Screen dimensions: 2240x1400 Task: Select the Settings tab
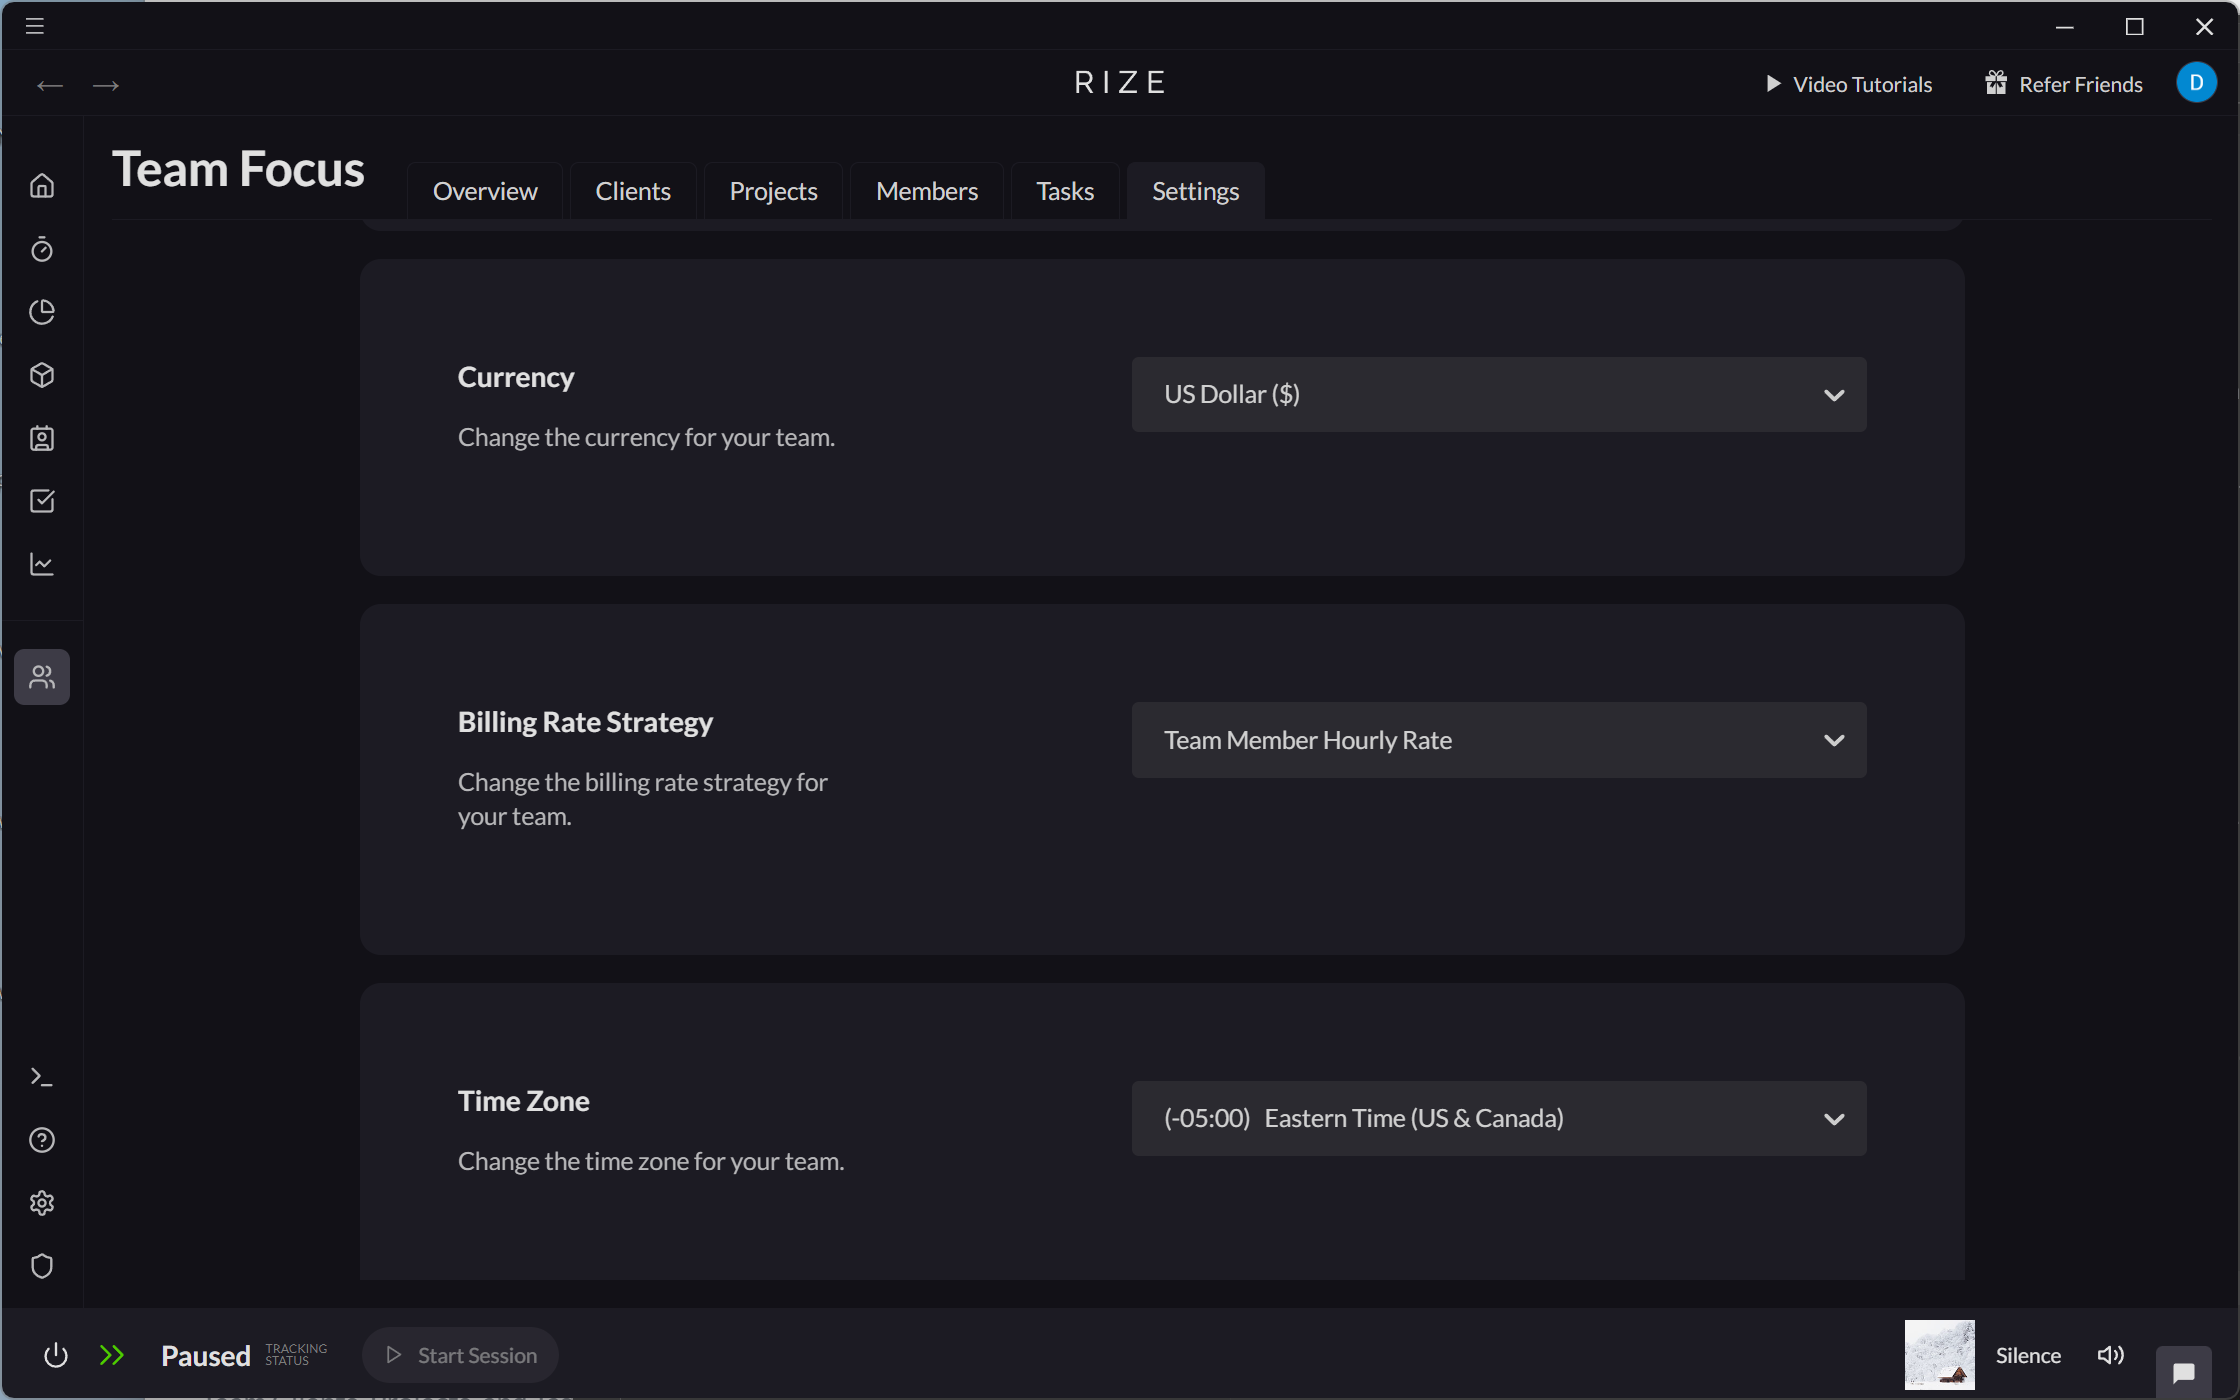1196,191
